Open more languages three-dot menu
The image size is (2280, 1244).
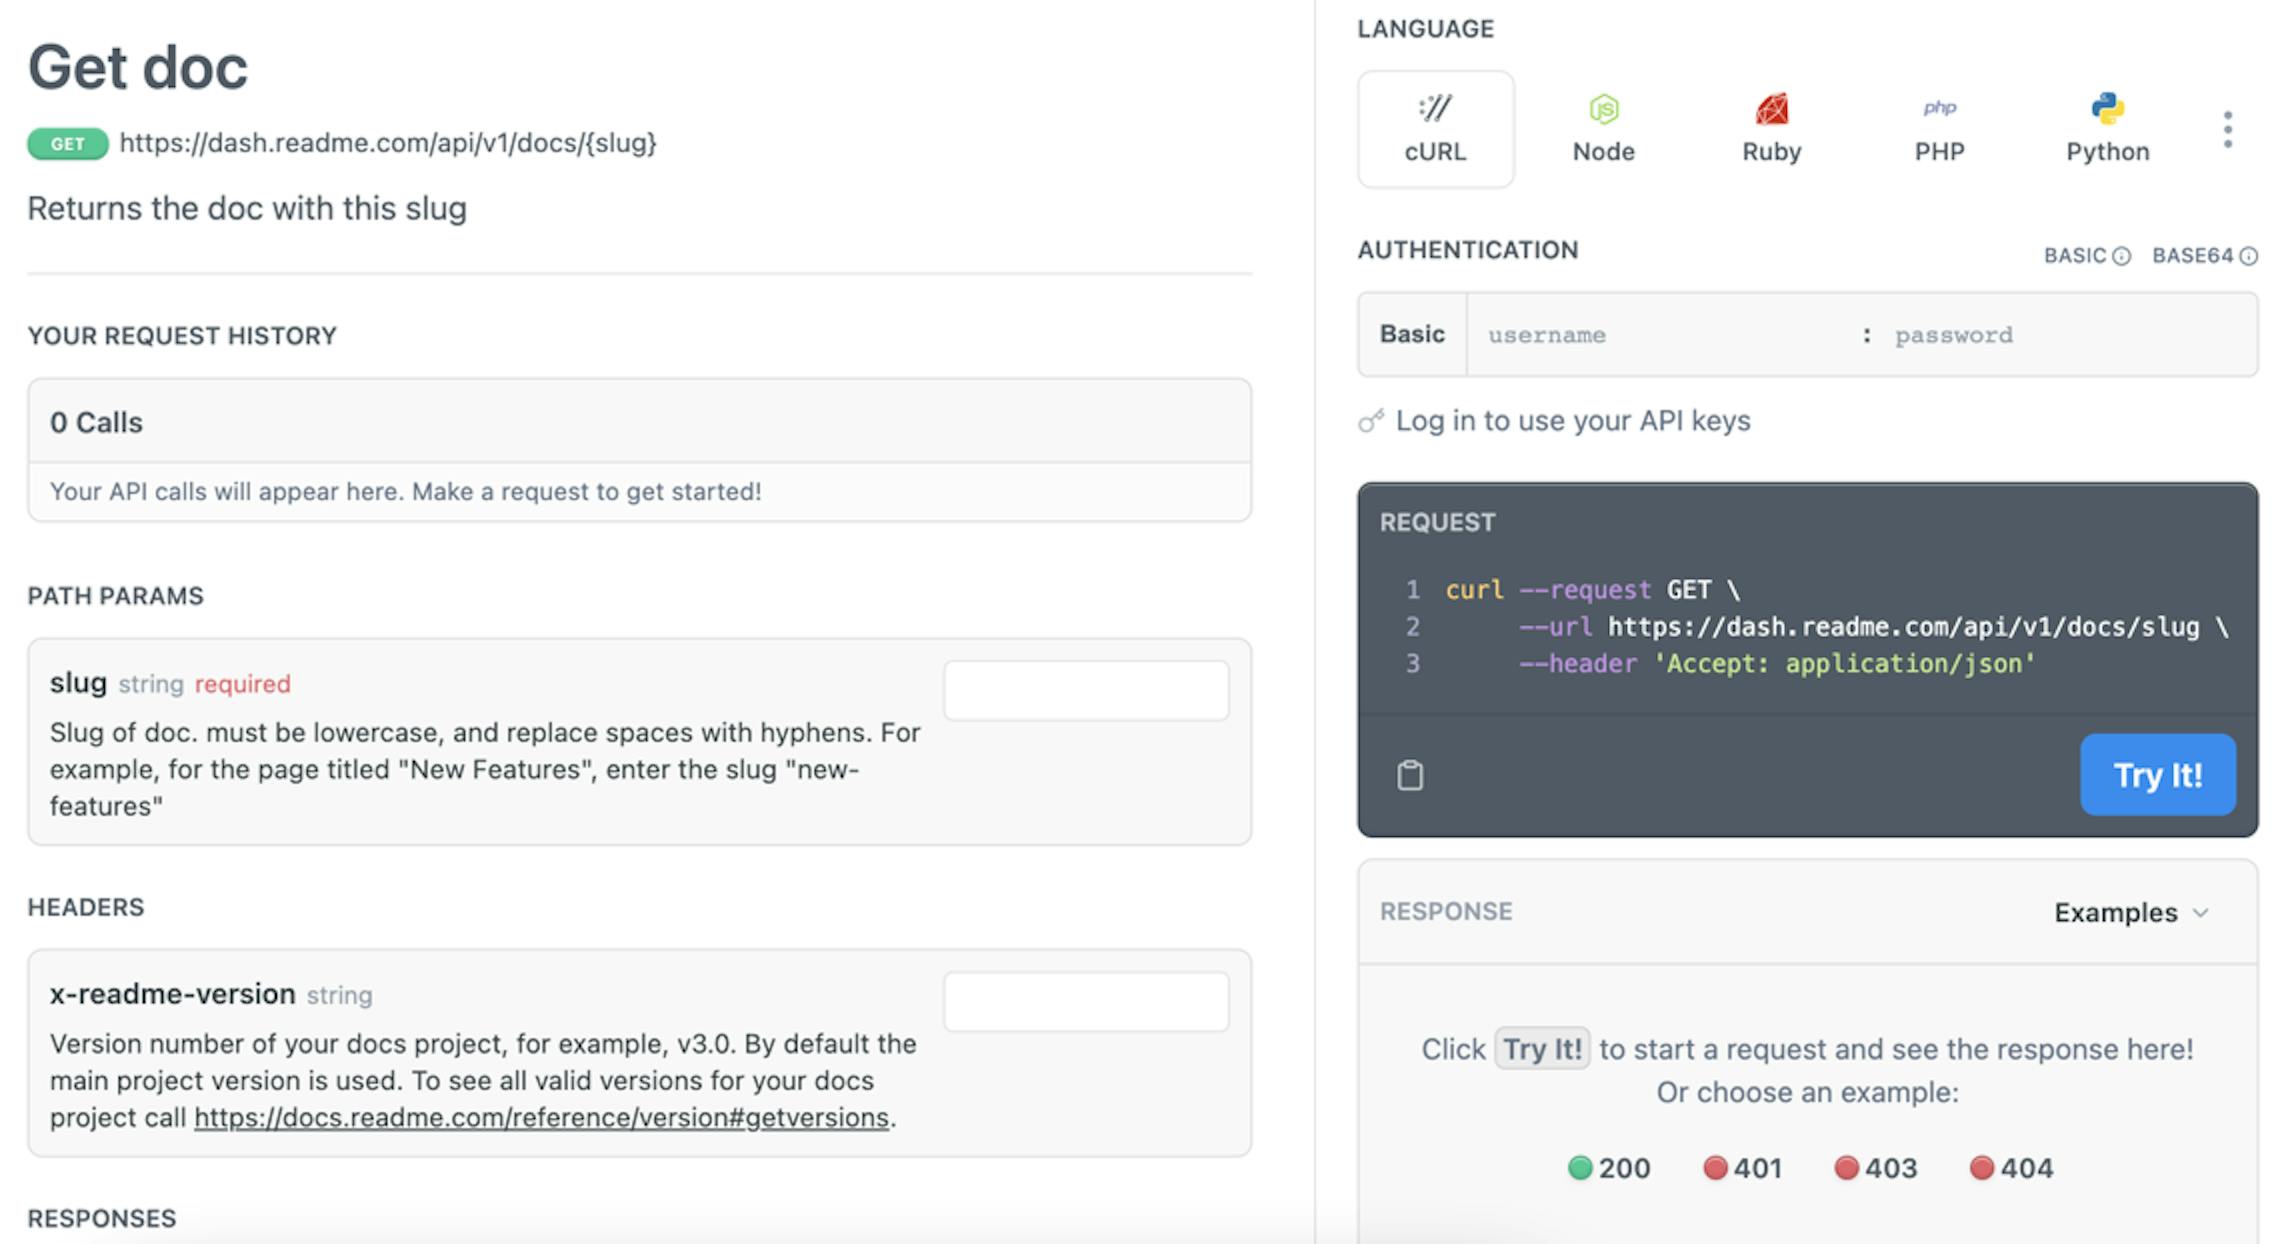point(2227,129)
